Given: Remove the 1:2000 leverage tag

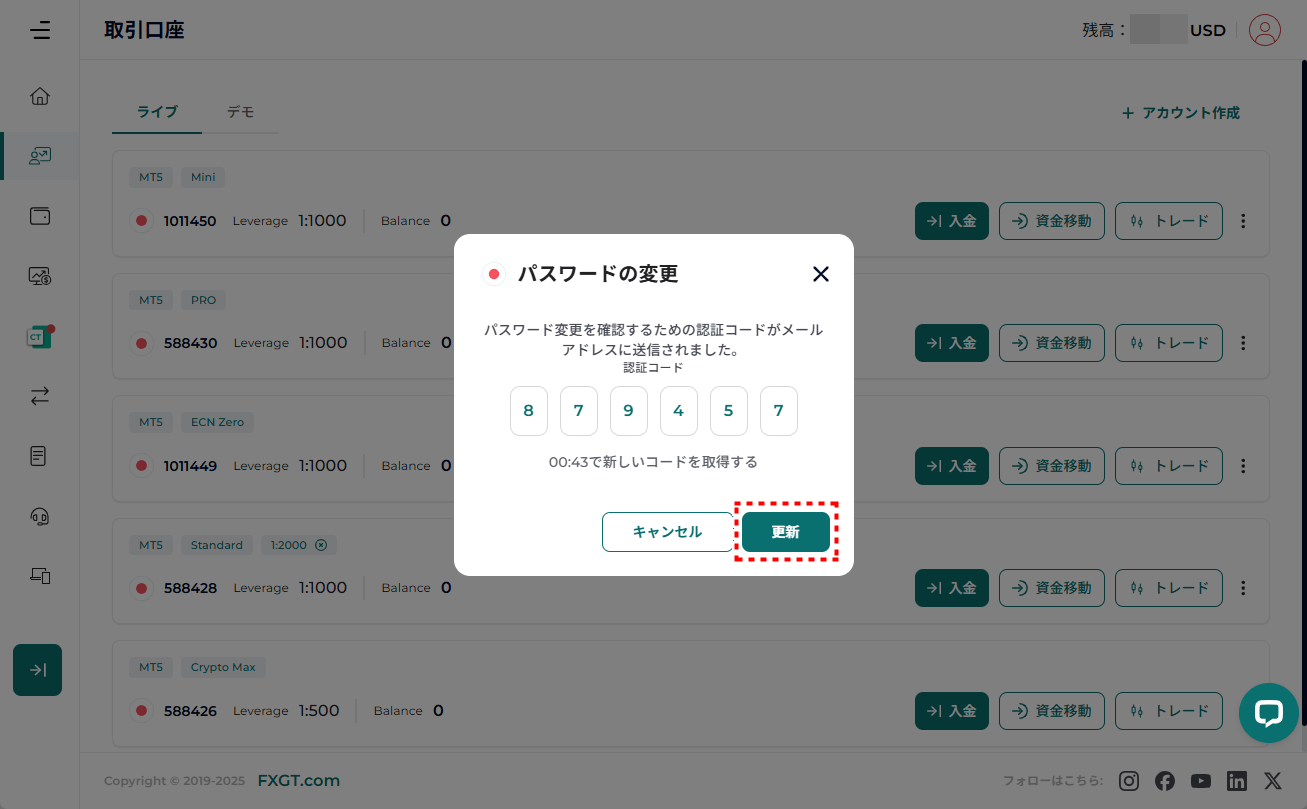Looking at the screenshot, I should coord(321,545).
